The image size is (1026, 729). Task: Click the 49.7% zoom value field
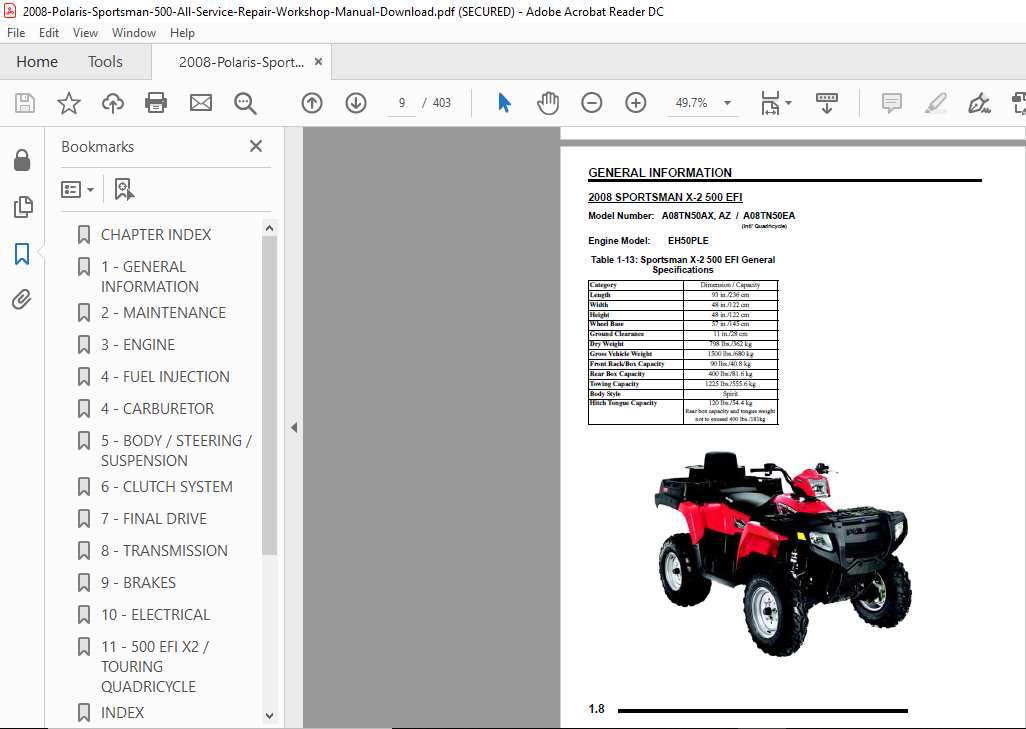(692, 103)
